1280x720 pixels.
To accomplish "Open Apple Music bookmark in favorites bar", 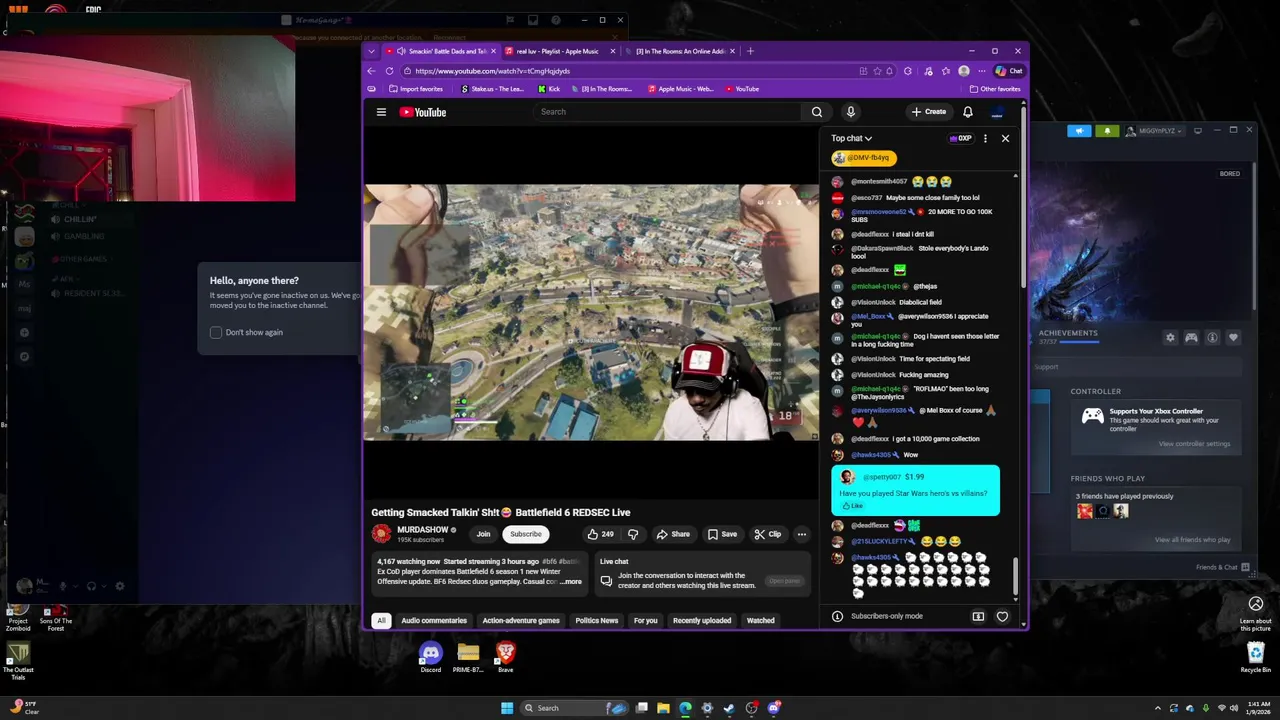I will pyautogui.click(x=681, y=89).
